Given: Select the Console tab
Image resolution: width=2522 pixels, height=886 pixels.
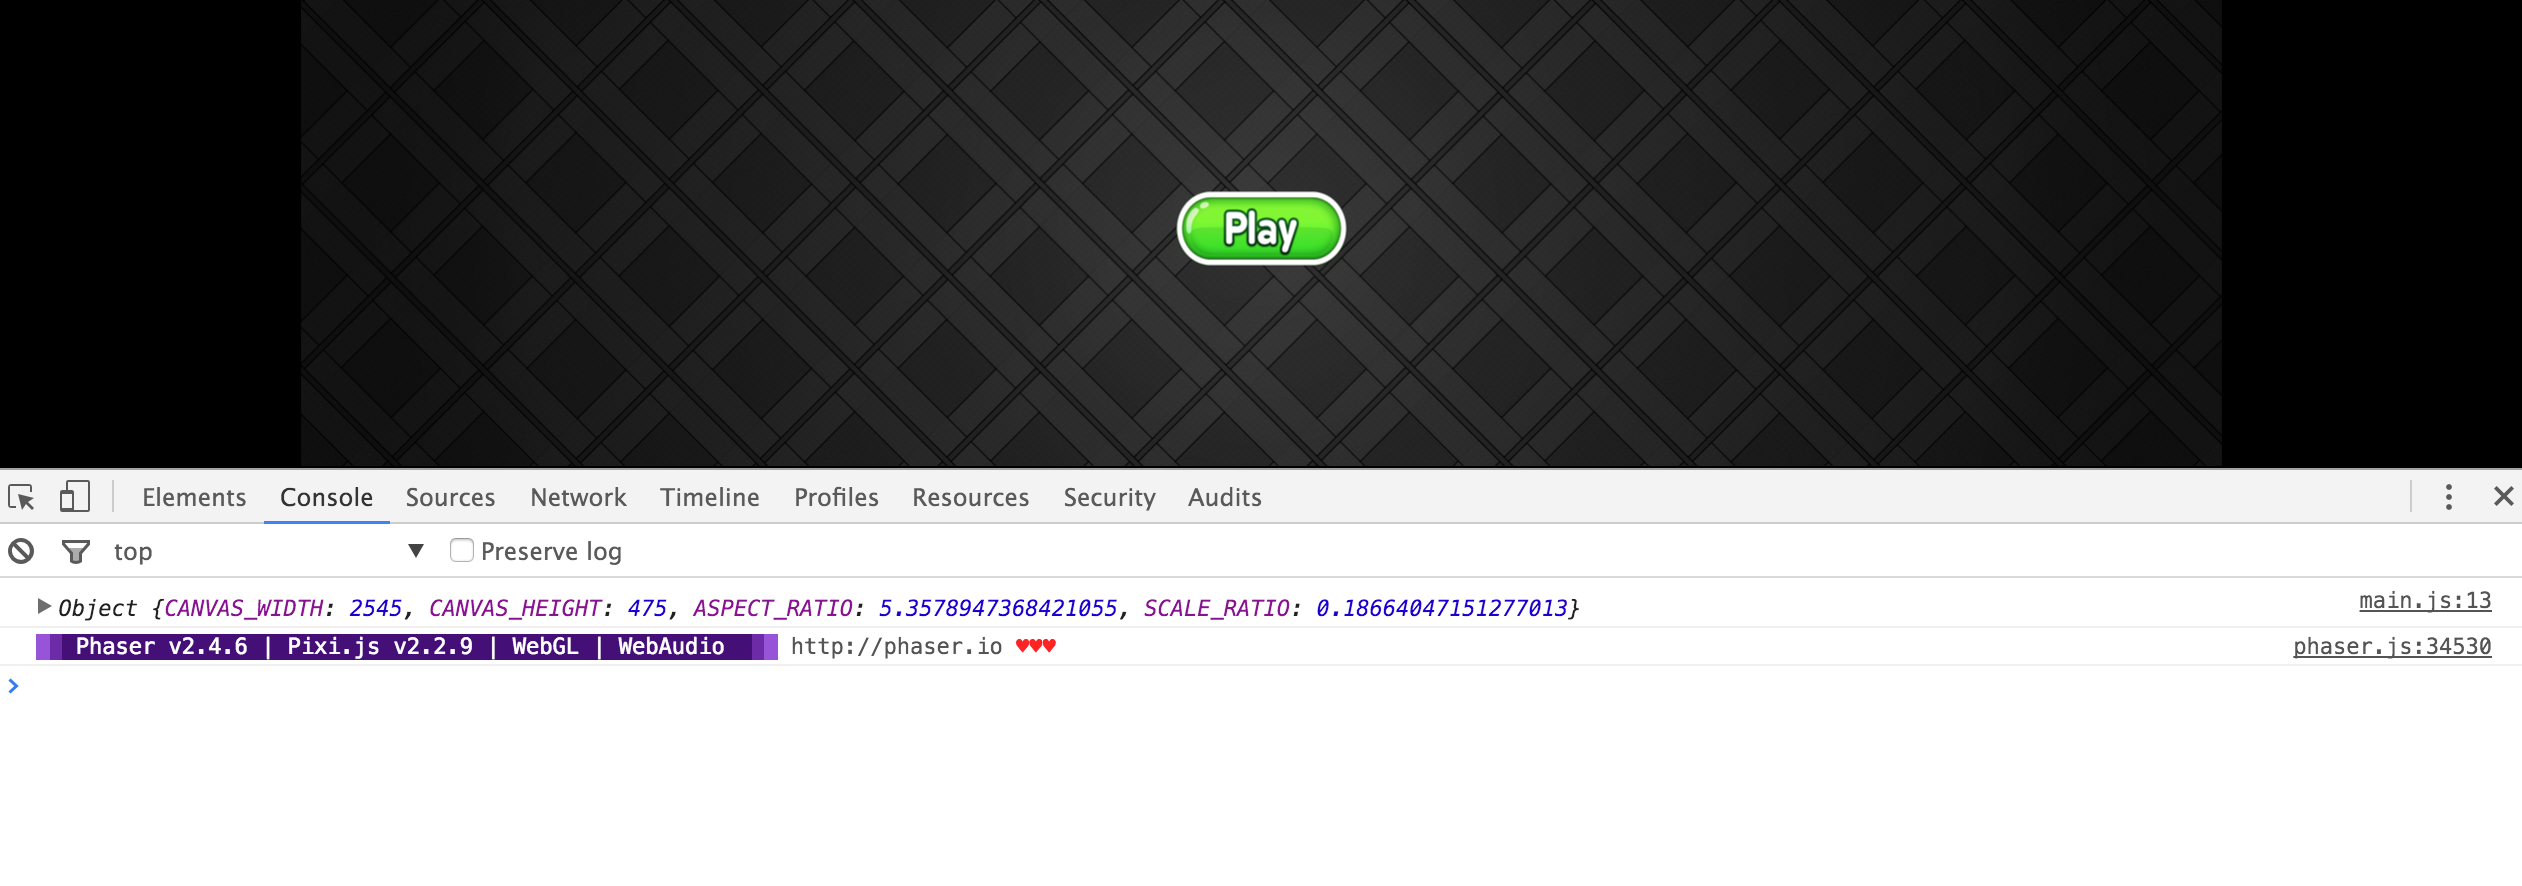Looking at the screenshot, I should (326, 497).
